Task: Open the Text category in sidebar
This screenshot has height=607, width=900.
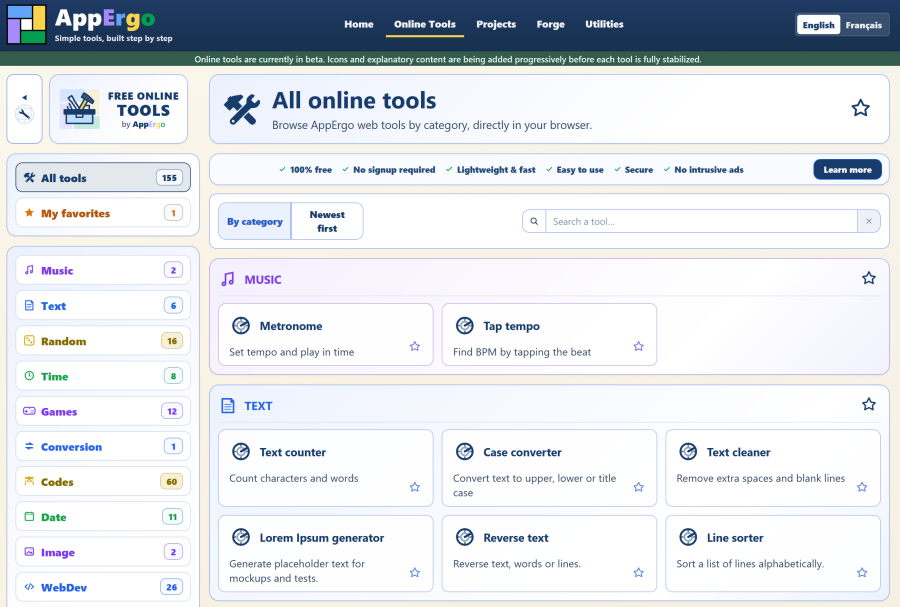Action: [x=103, y=305]
